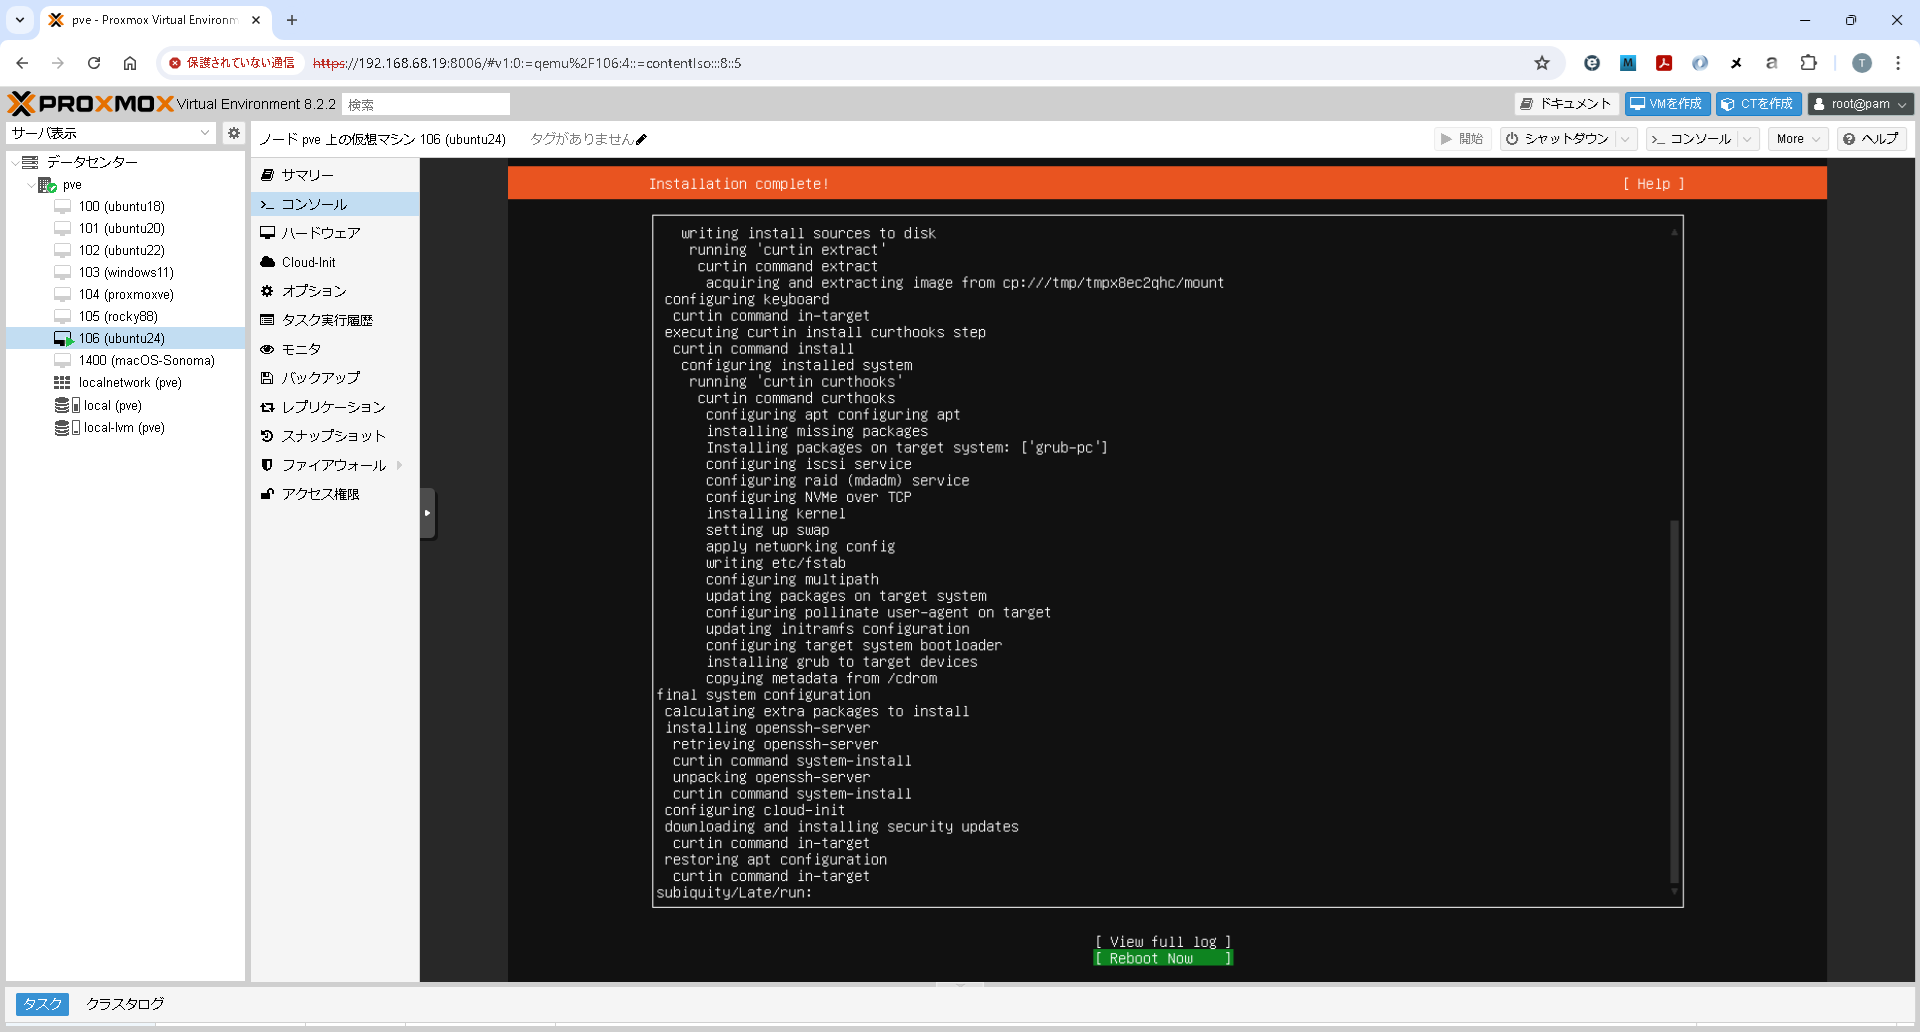Open the root@pam user menu

(x=1860, y=104)
